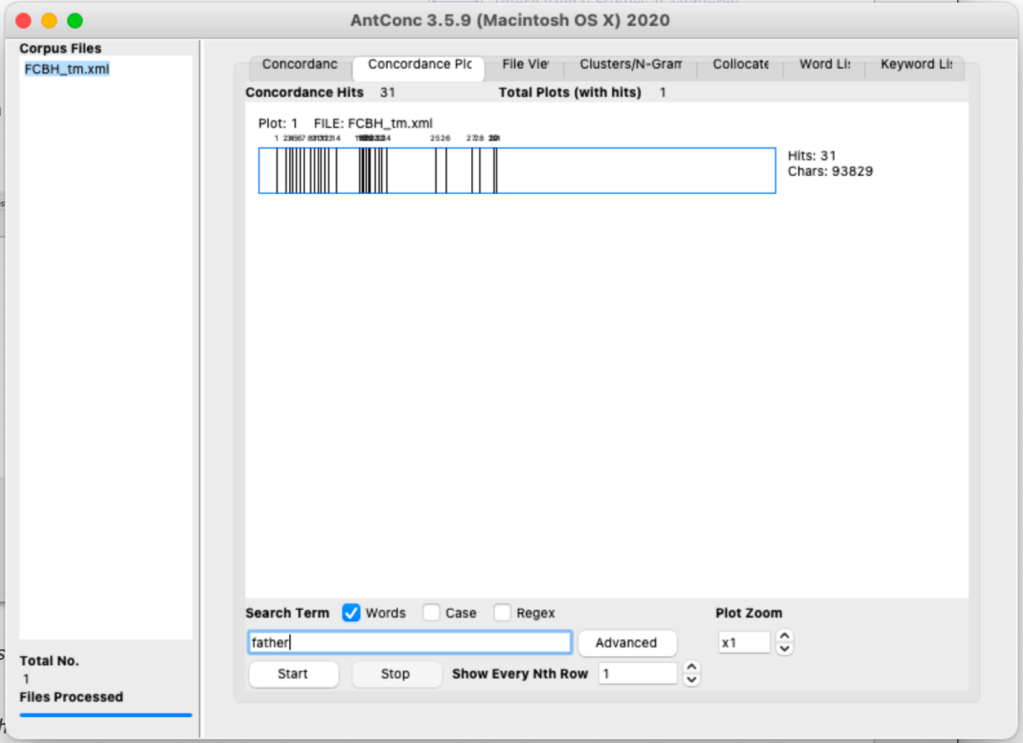Image resolution: width=1023 pixels, height=743 pixels.
Task: Click the Stop button
Action: click(x=395, y=674)
